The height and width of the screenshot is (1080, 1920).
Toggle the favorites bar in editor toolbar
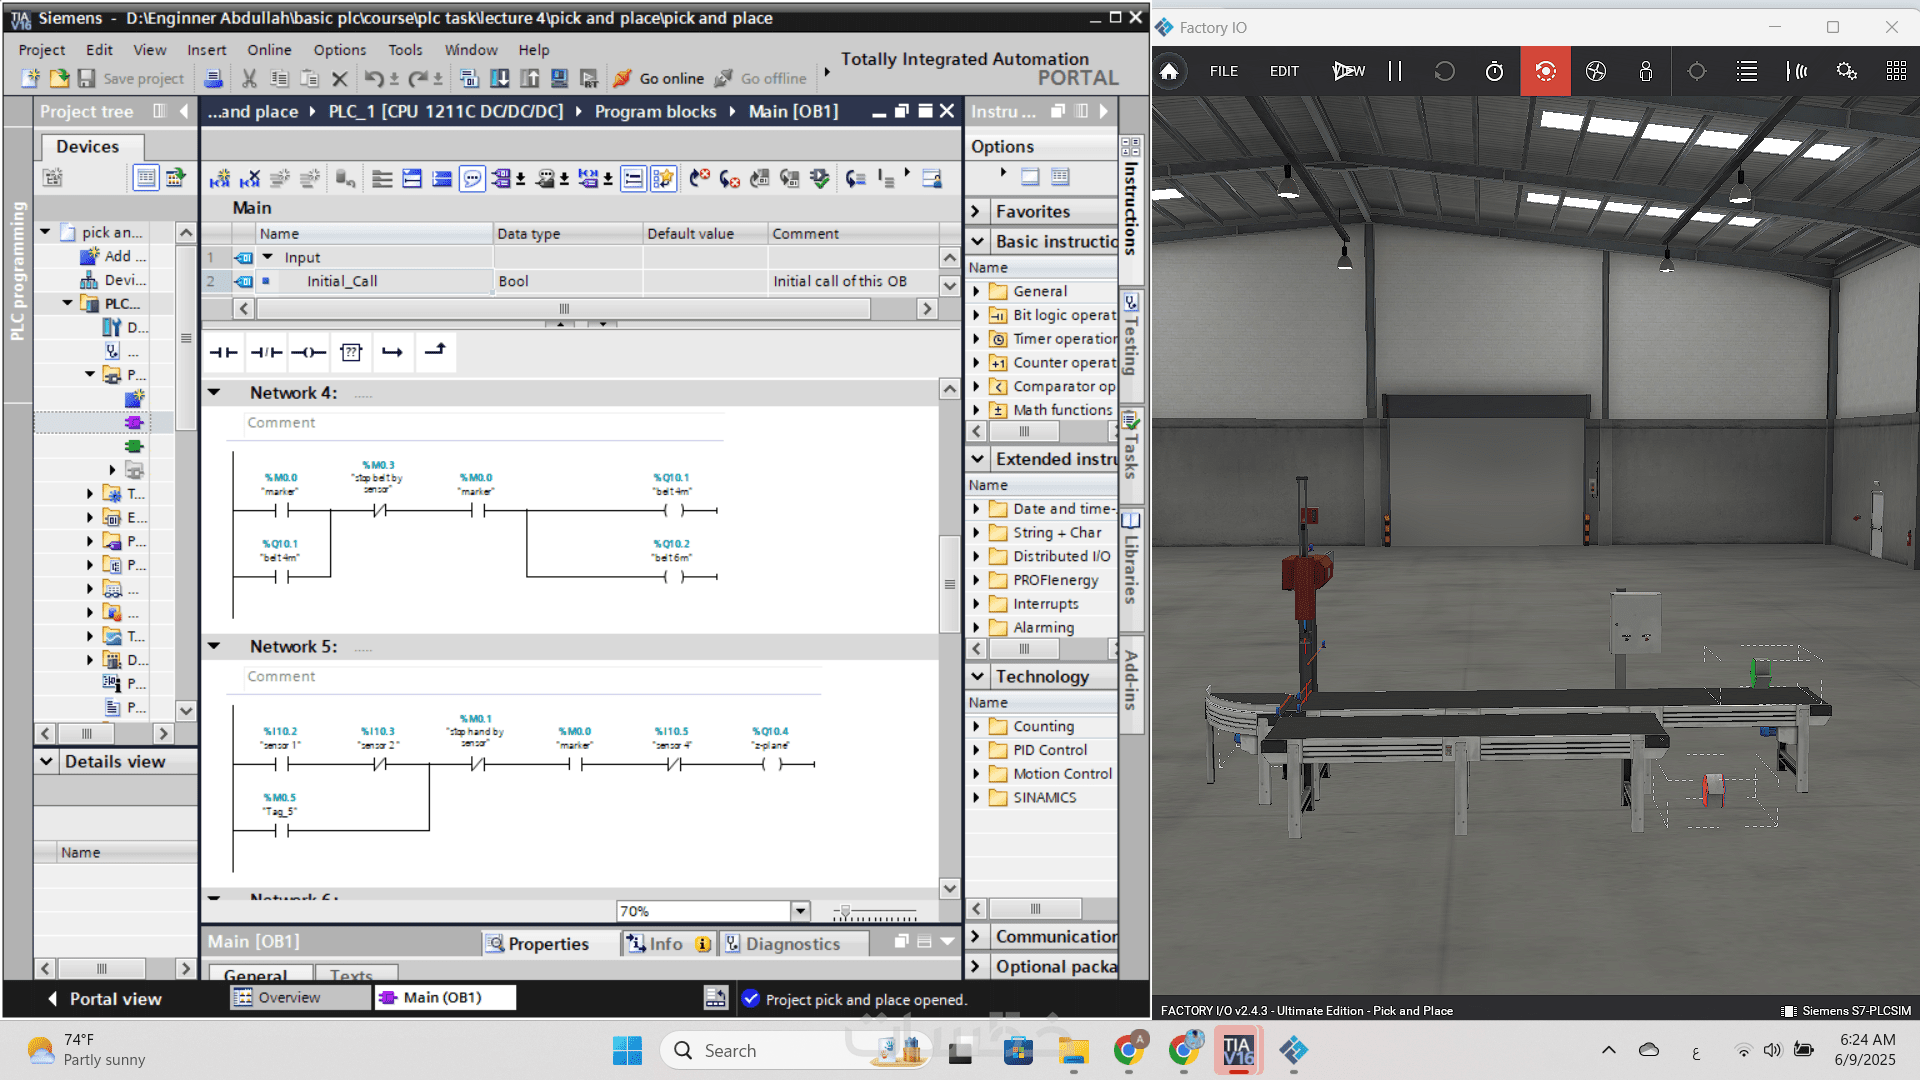(662, 179)
